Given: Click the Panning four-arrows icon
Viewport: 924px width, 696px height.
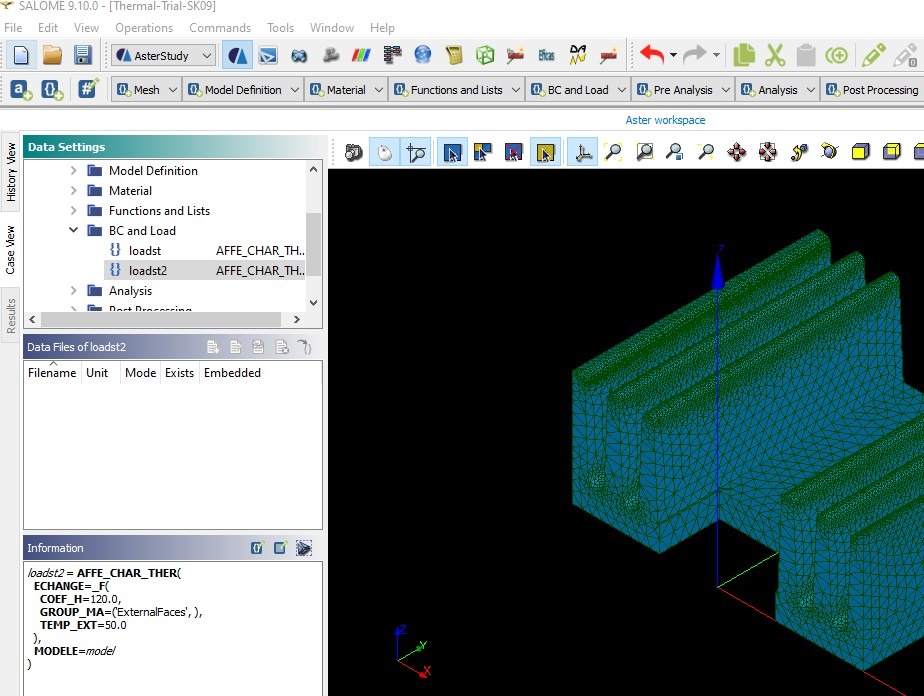Looking at the screenshot, I should [737, 153].
